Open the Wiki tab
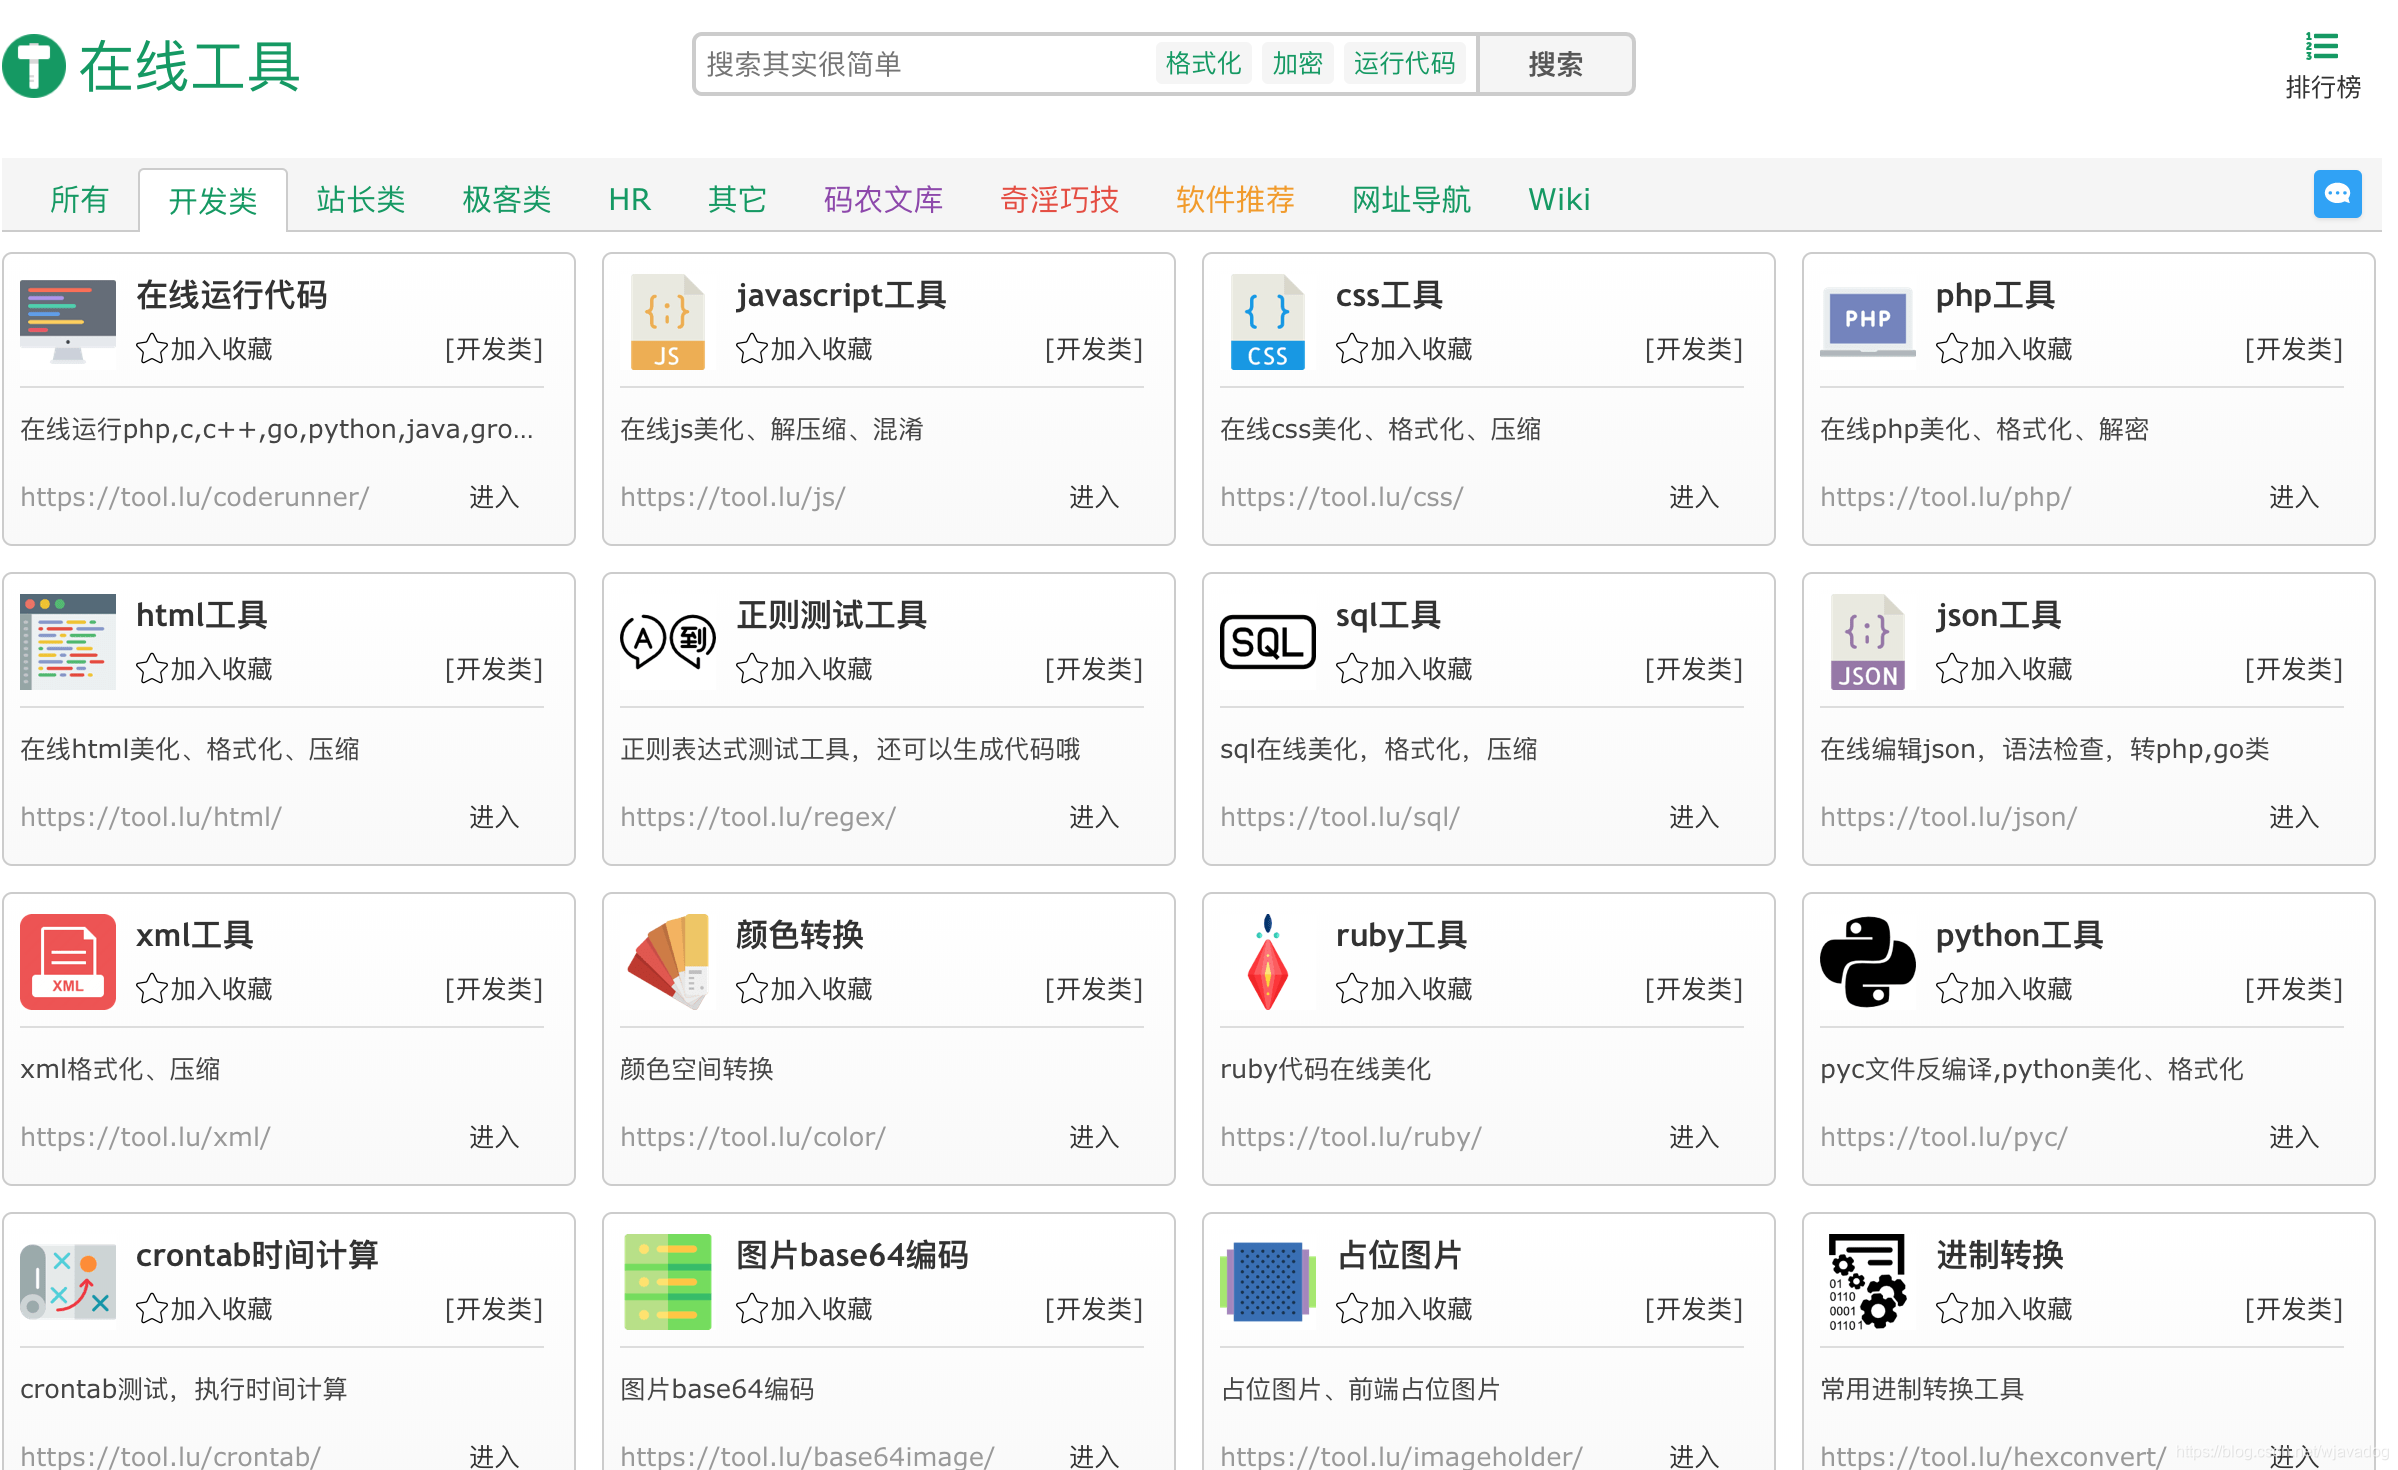Screen dimensions: 2398x1470 (x=1559, y=200)
